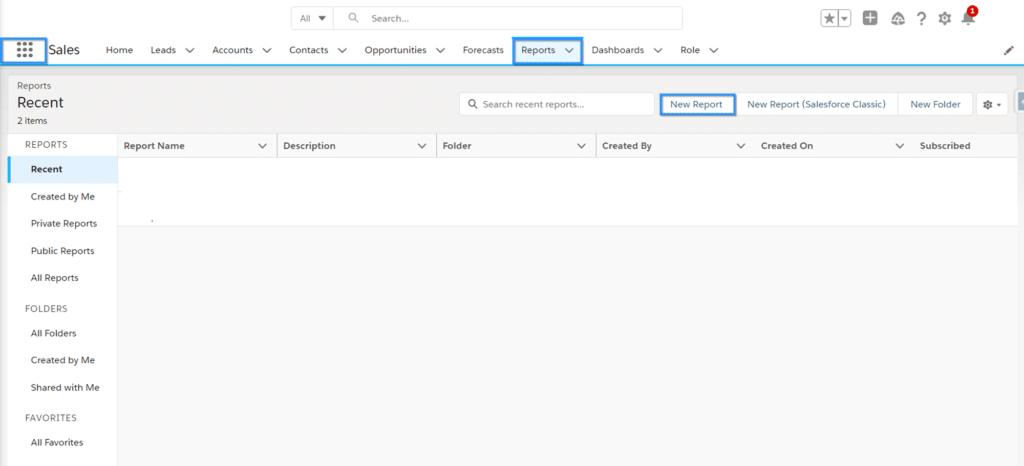Image resolution: width=1024 pixels, height=466 pixels.
Task: Click New Report (Salesforce Classic) button
Action: click(816, 104)
